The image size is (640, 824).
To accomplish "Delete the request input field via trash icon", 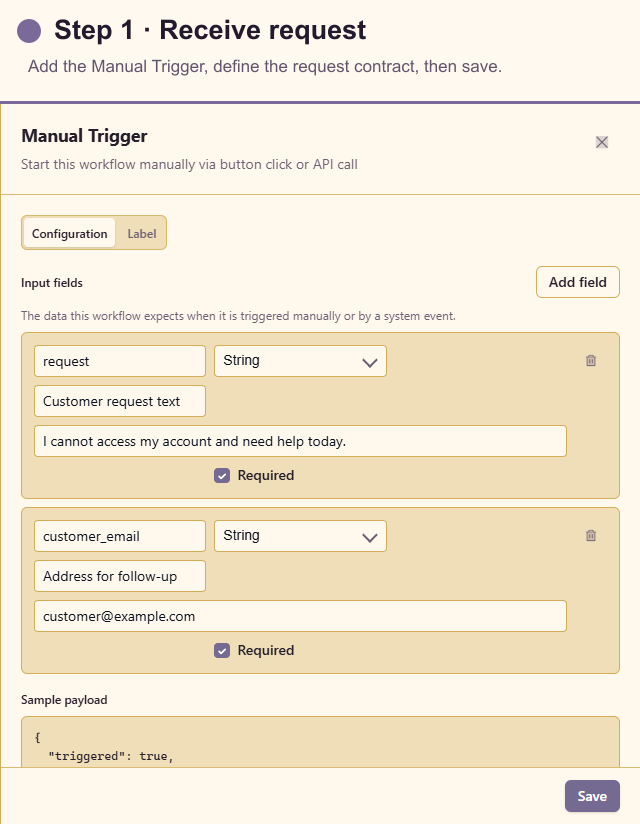I will 591,360.
